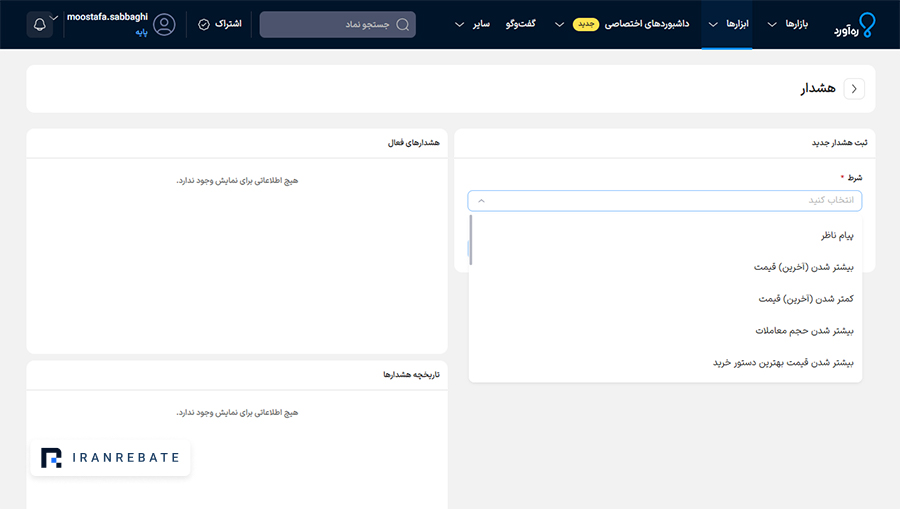
Task: Select پیام ناظر option
Action: click(x=665, y=235)
